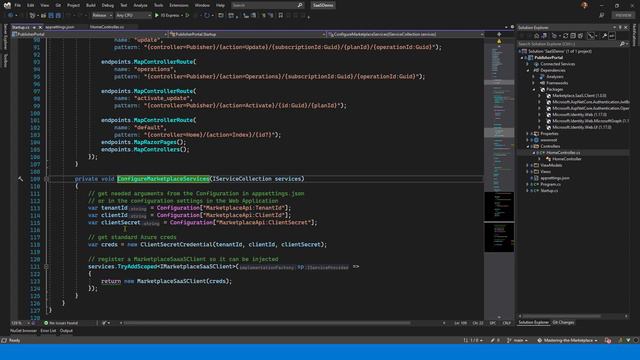Switch to the appsettings.json tab
This screenshot has height=360, width=640.
[60, 27]
